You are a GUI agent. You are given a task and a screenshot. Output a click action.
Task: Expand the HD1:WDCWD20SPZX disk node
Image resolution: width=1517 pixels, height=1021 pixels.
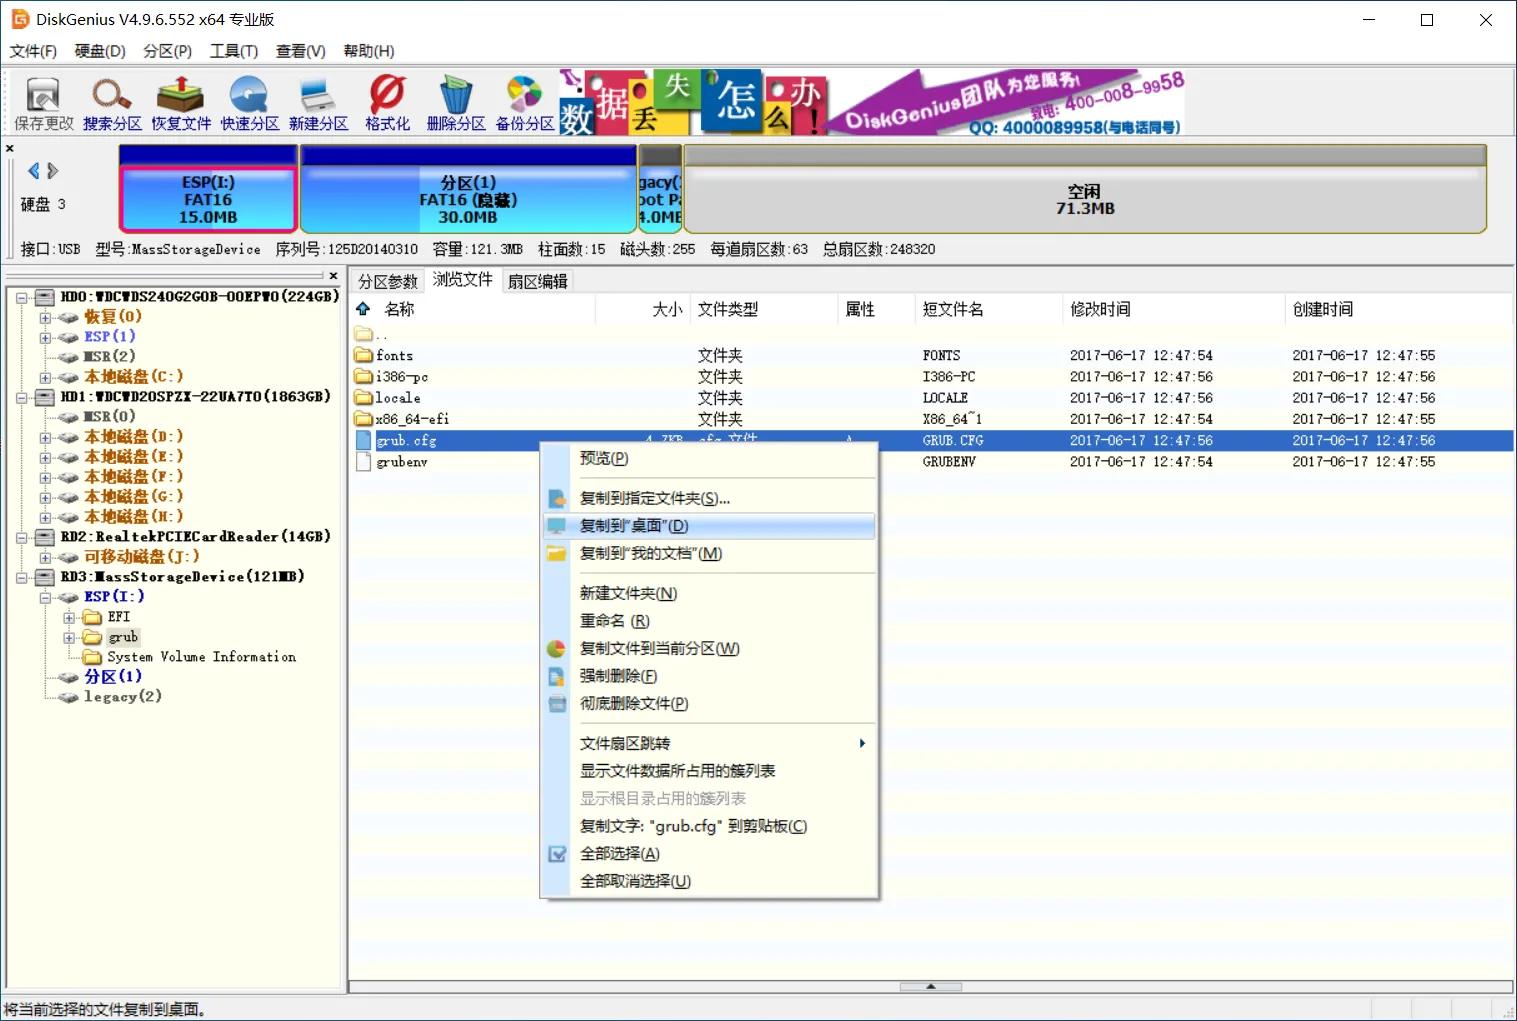(22, 396)
